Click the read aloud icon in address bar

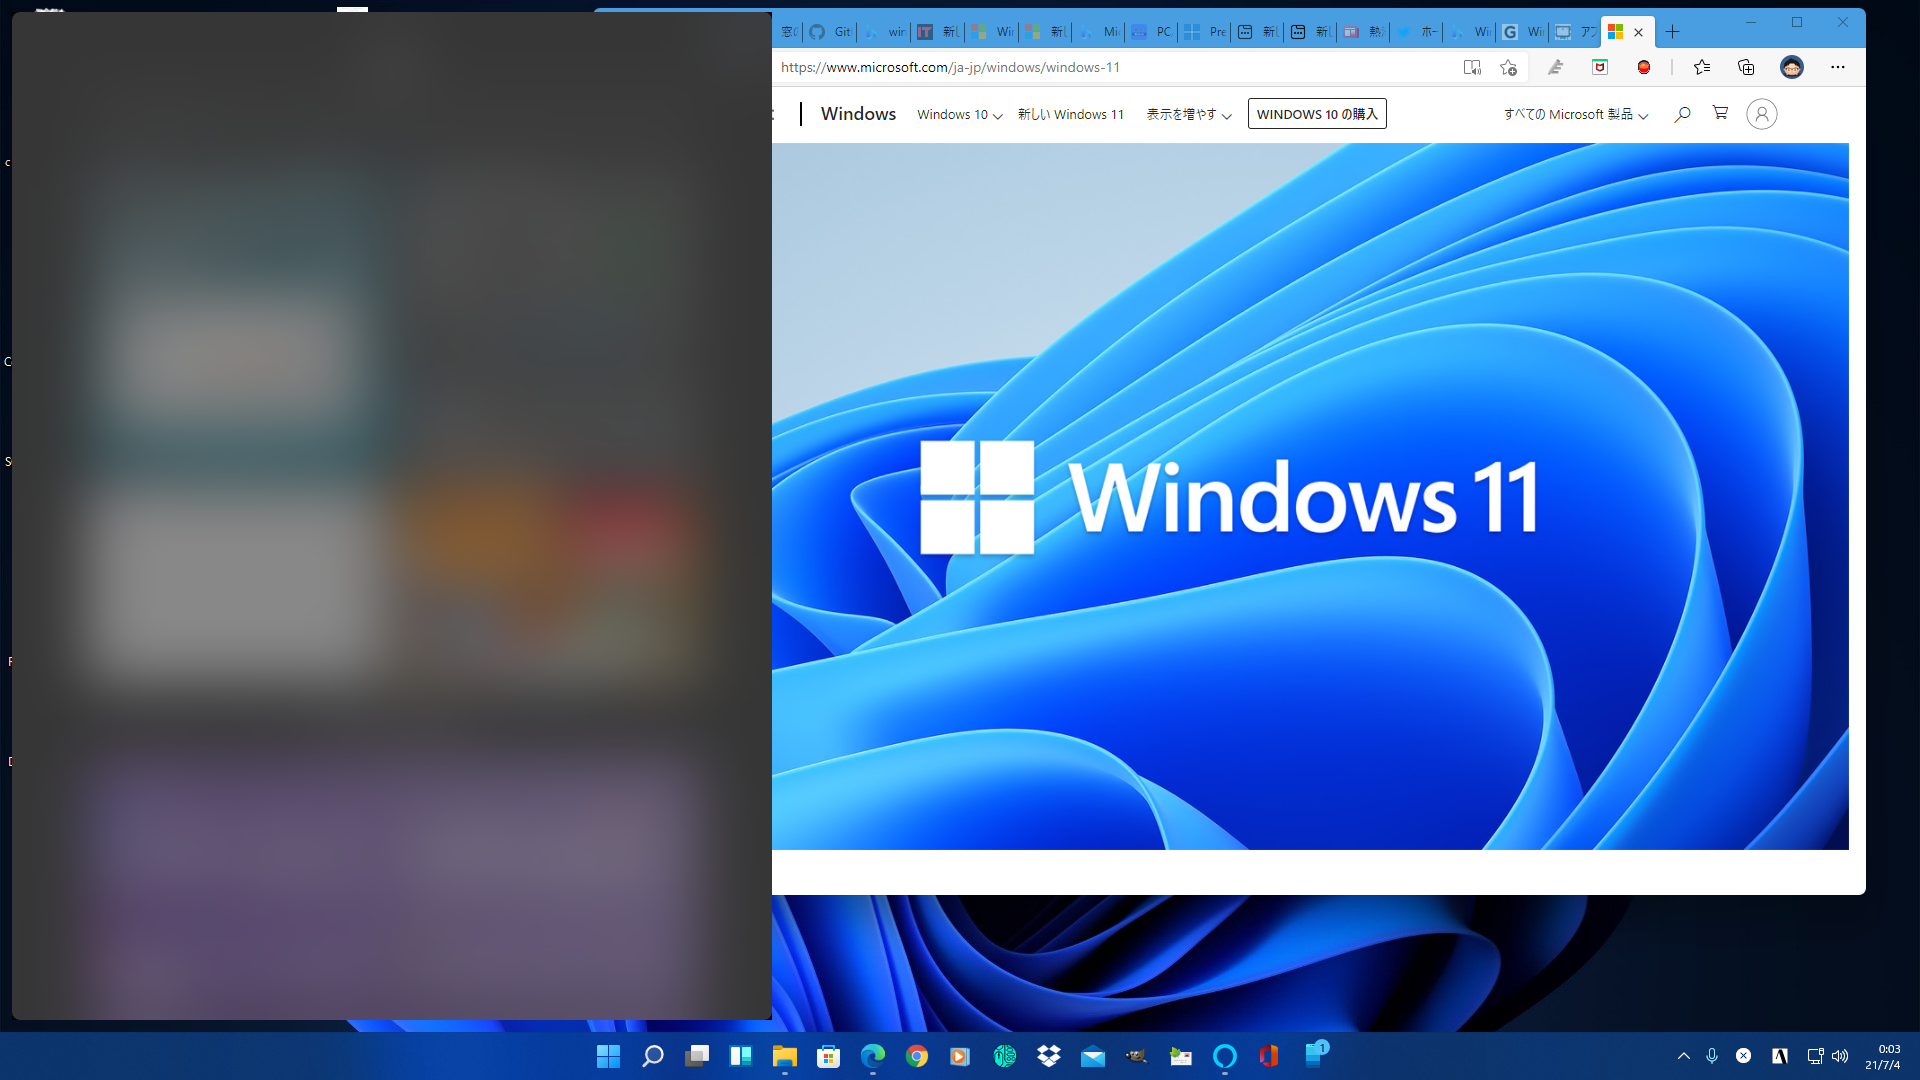[x=1472, y=67]
